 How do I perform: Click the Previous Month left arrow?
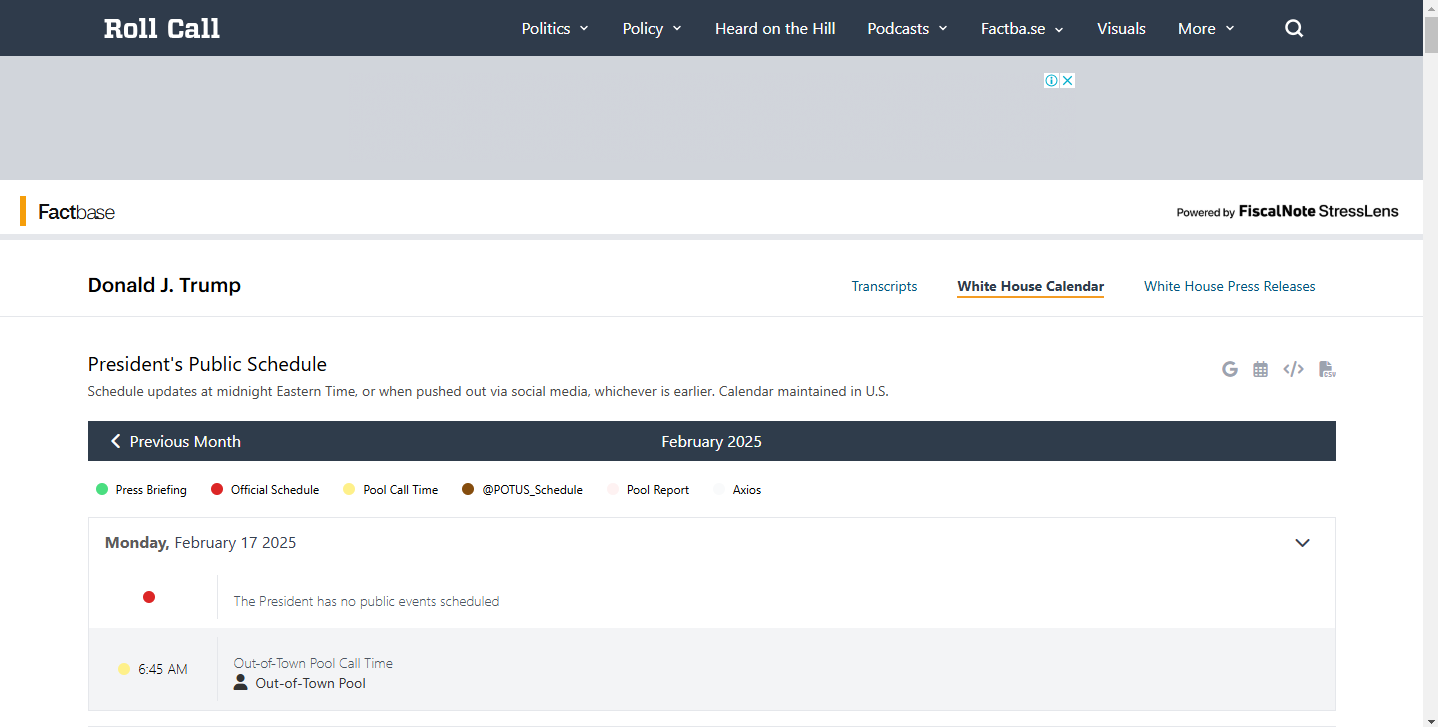pos(115,441)
